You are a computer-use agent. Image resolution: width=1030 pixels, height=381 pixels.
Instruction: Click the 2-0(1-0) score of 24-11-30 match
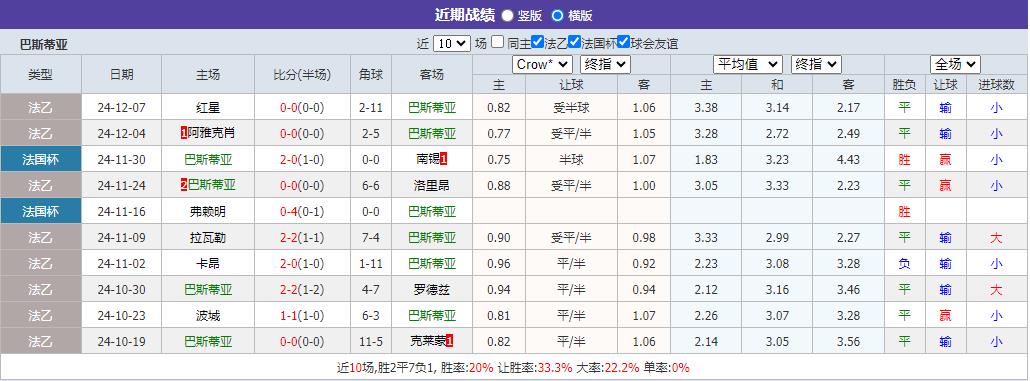point(302,160)
